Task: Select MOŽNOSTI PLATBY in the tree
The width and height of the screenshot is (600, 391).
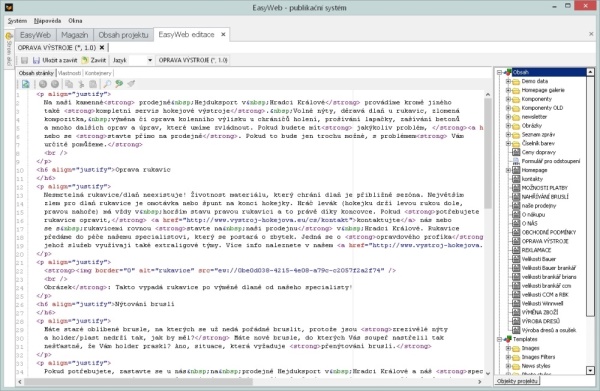Action: pos(545,188)
